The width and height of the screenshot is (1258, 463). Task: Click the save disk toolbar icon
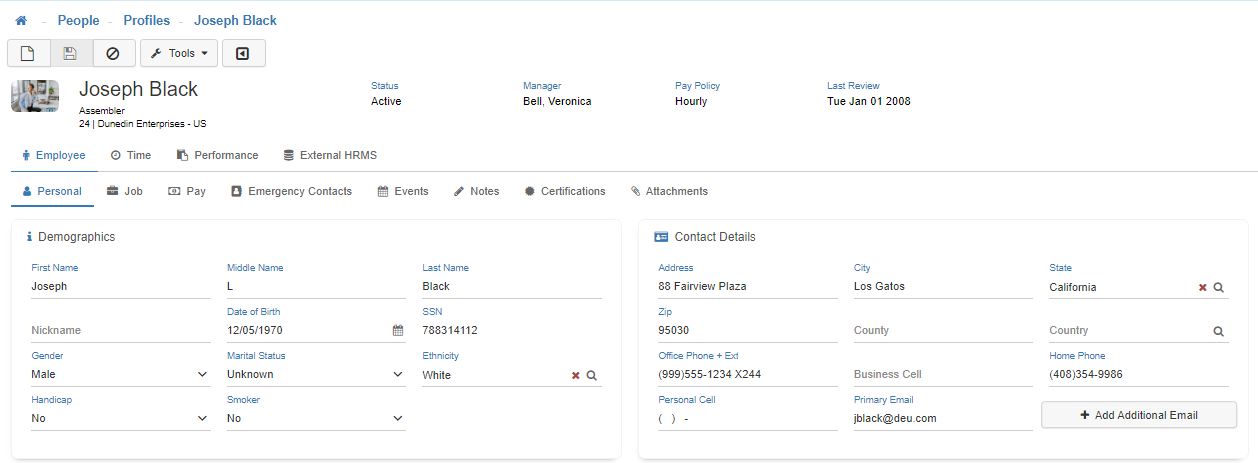pos(70,53)
